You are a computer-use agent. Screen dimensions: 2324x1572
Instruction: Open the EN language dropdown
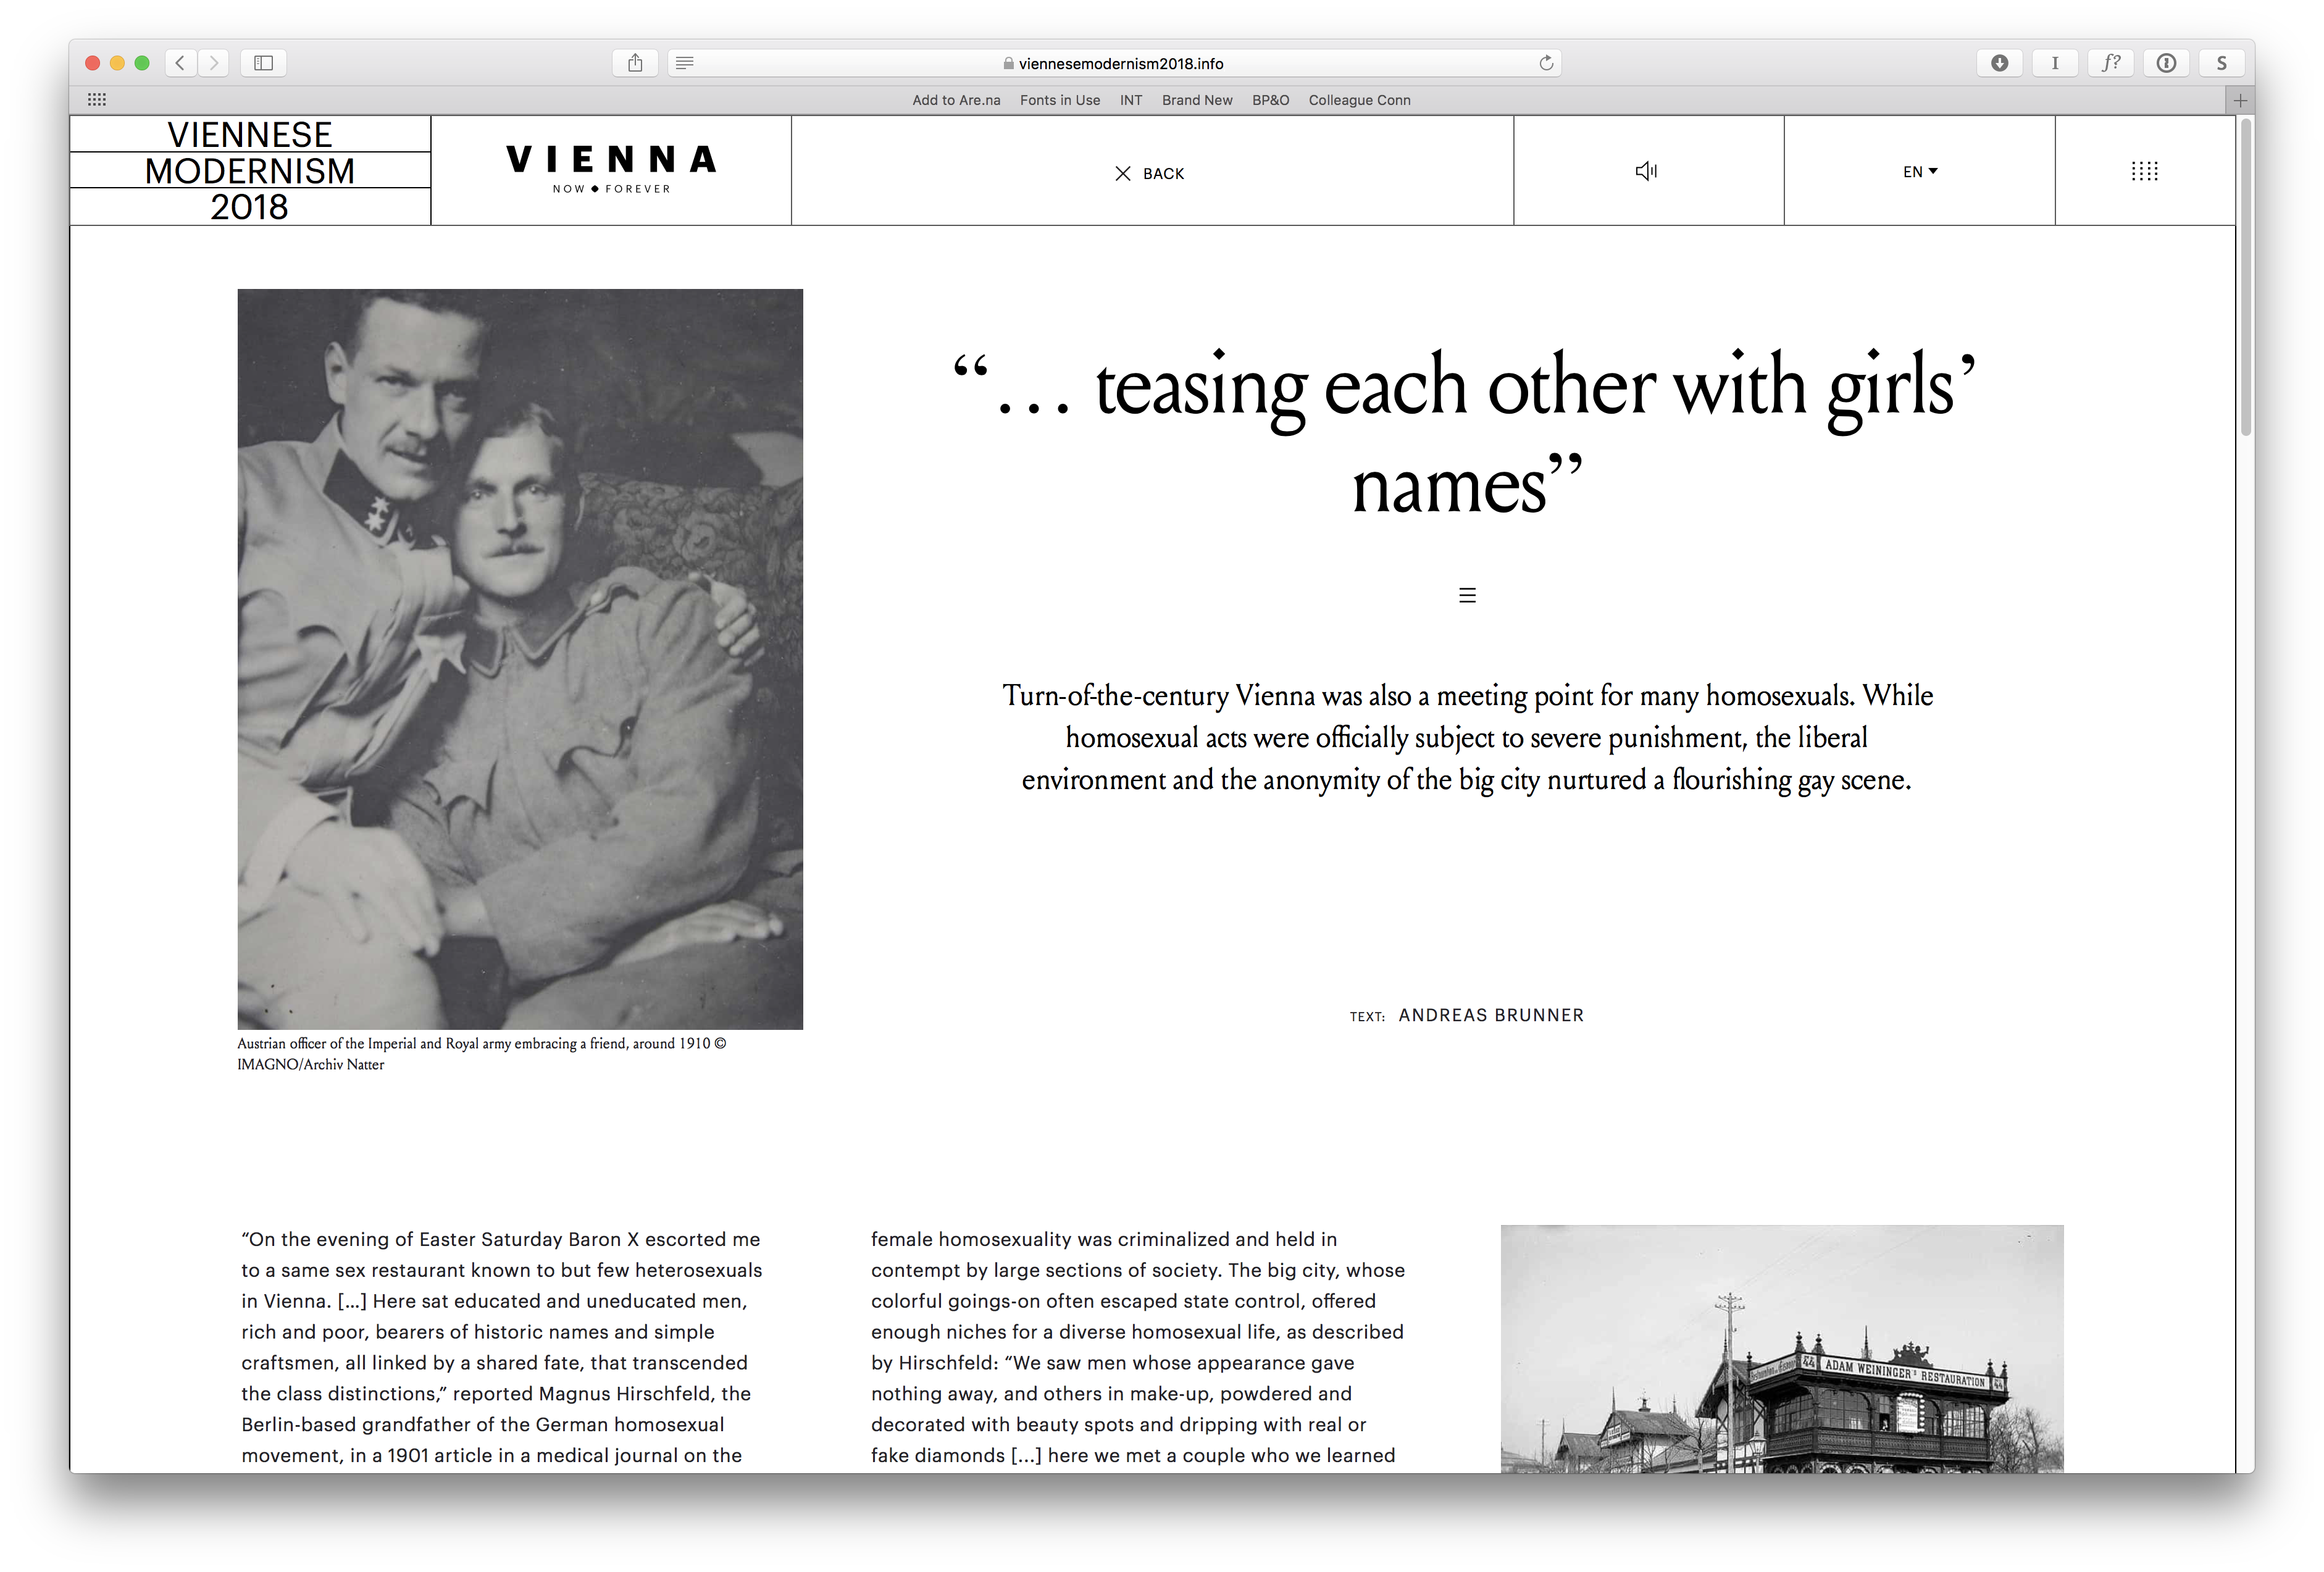[x=1919, y=171]
